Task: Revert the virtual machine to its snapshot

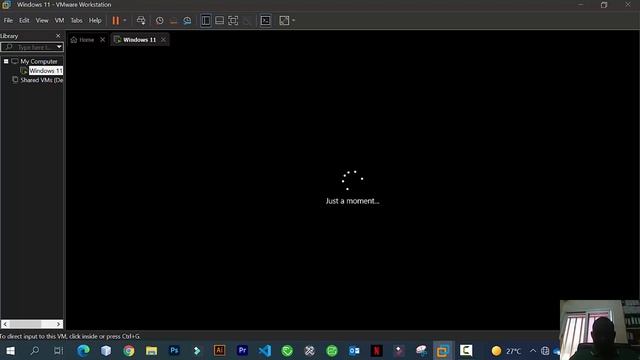Action: [x=173, y=20]
